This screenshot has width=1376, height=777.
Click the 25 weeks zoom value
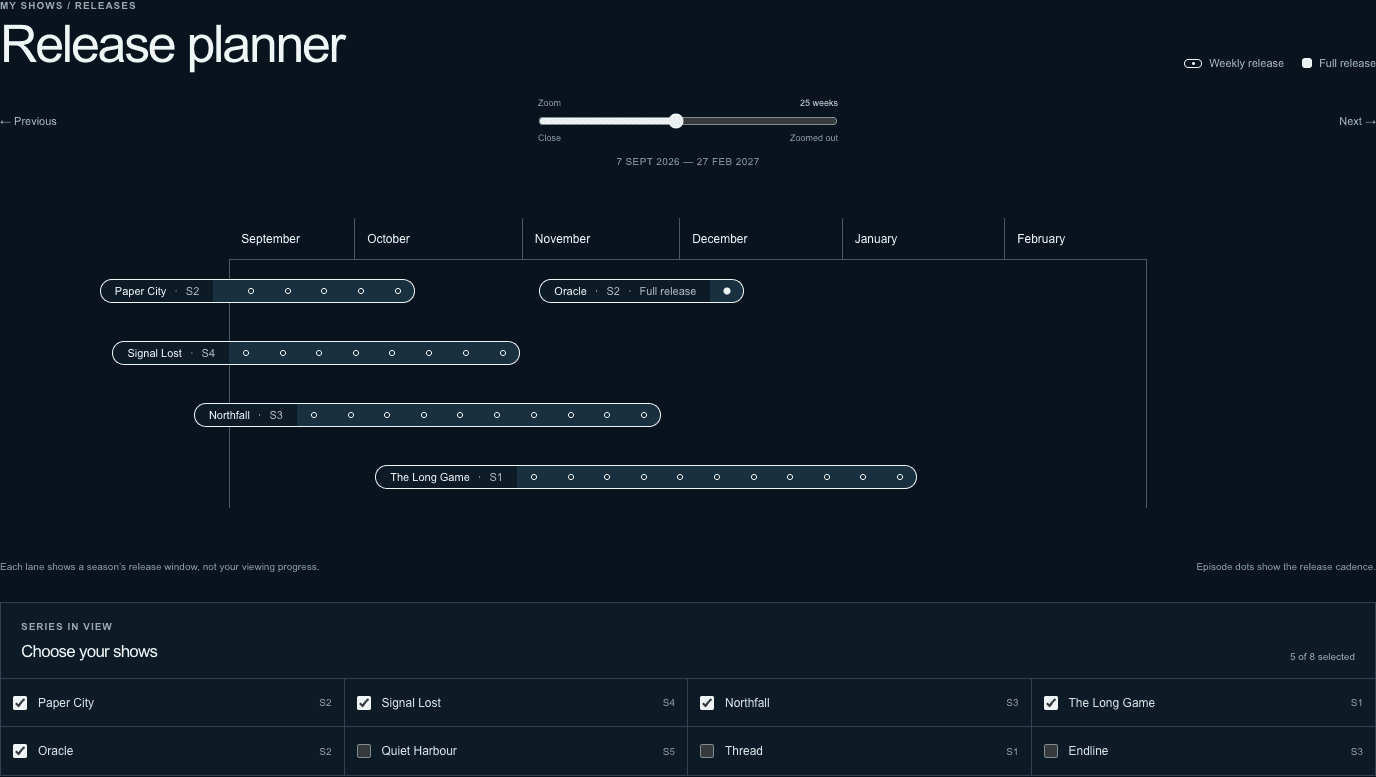pos(819,103)
